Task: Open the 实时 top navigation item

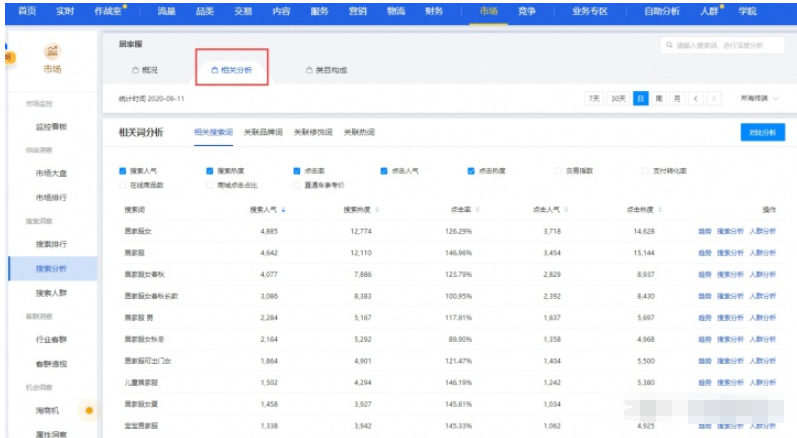Action: [65, 11]
